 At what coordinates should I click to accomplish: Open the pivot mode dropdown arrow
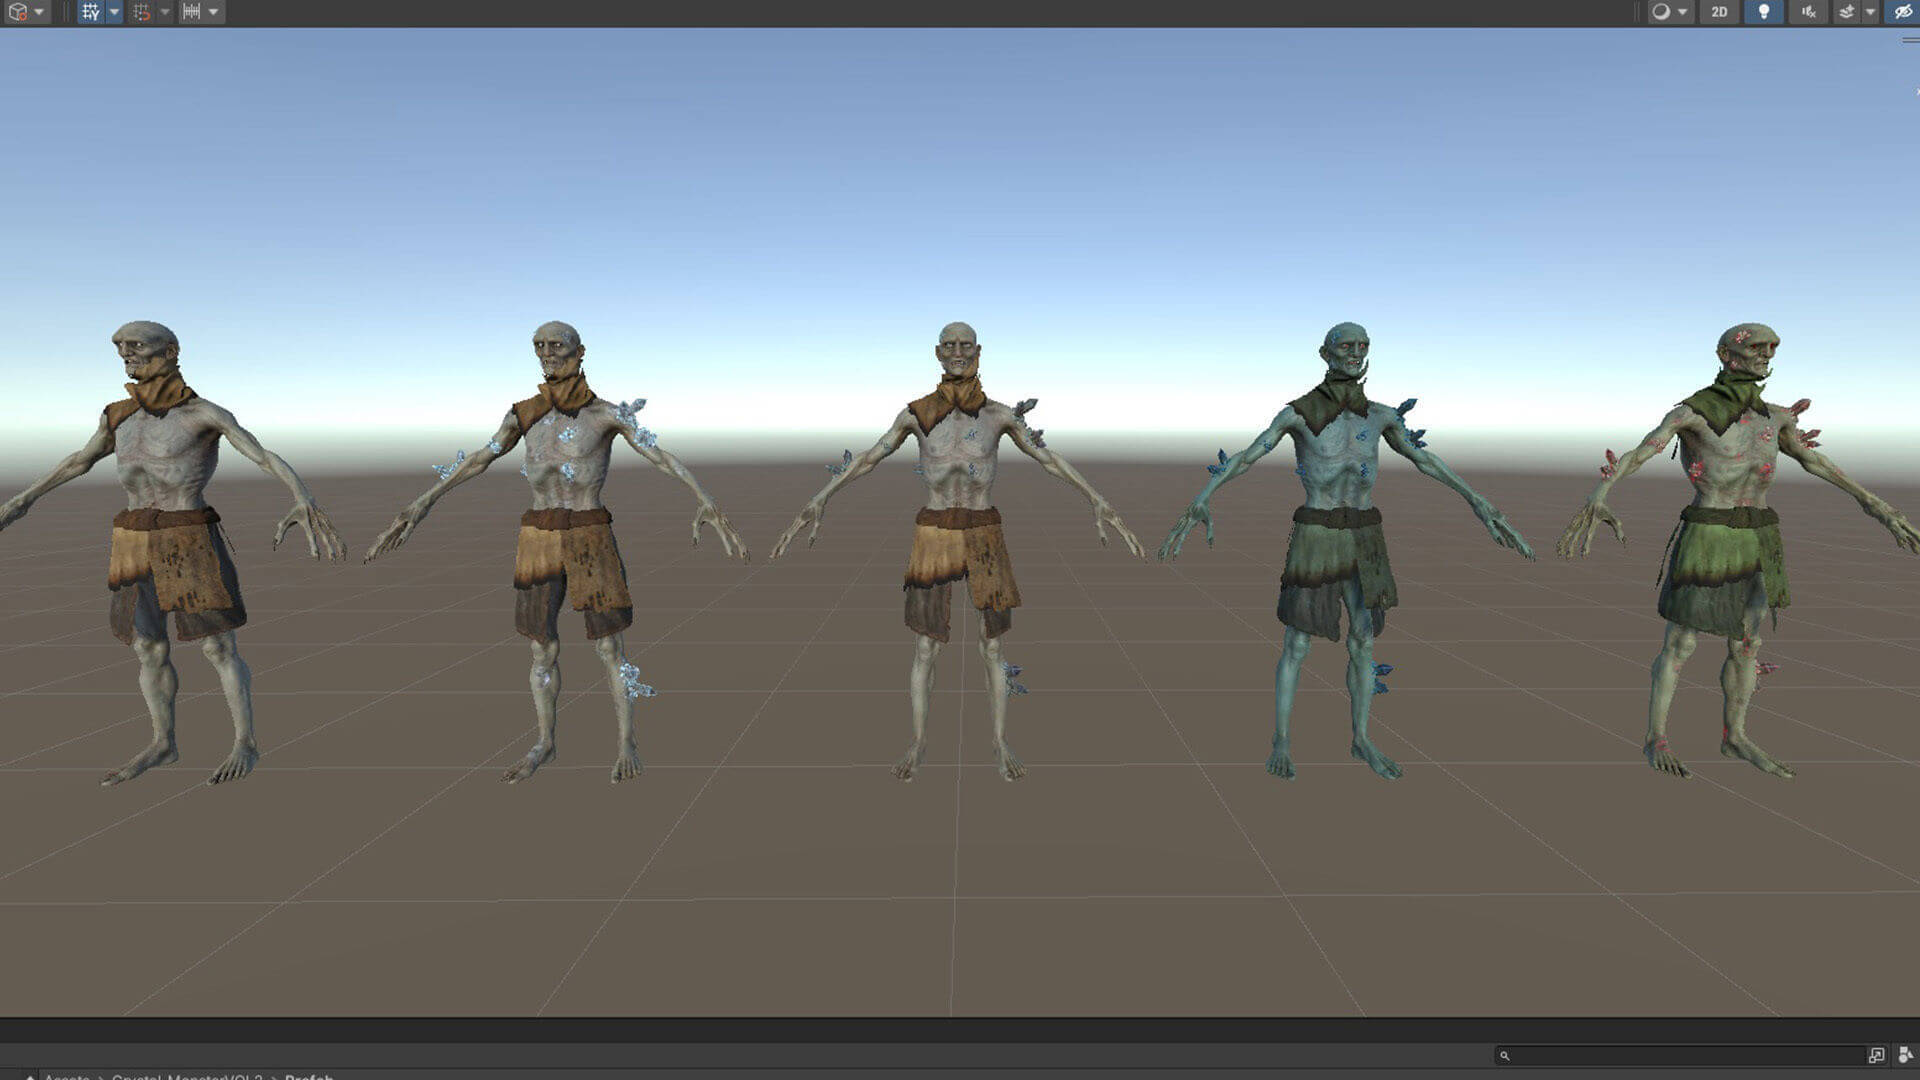pos(39,12)
